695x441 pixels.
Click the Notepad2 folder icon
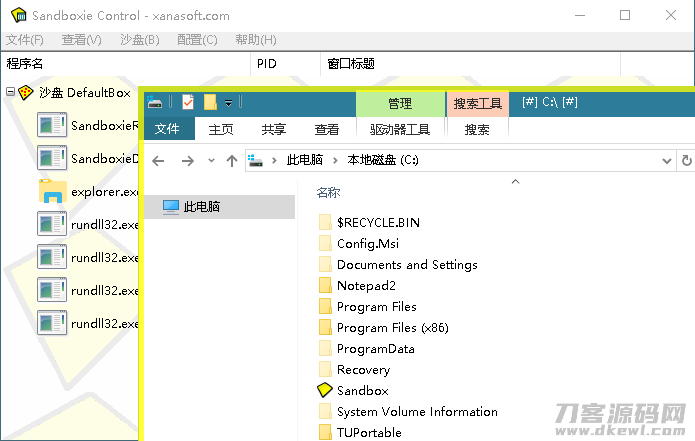[325, 285]
